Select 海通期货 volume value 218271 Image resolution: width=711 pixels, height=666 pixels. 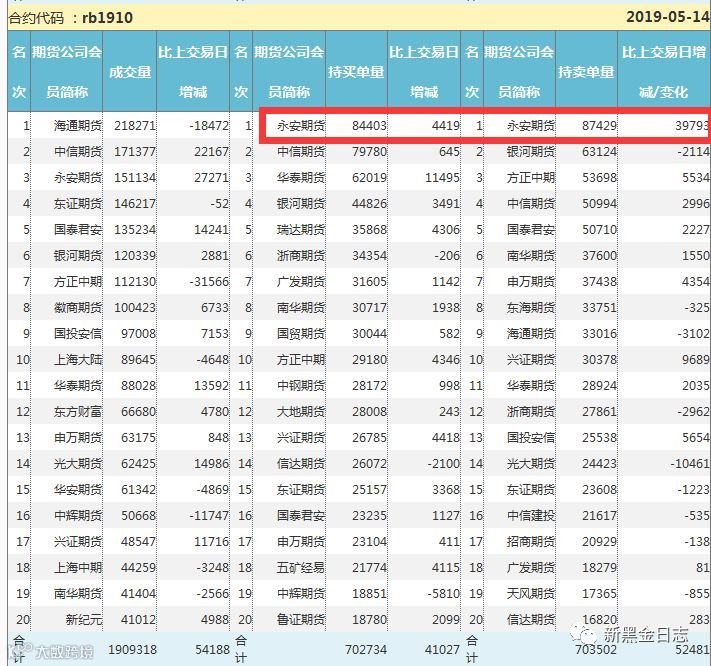(x=135, y=126)
